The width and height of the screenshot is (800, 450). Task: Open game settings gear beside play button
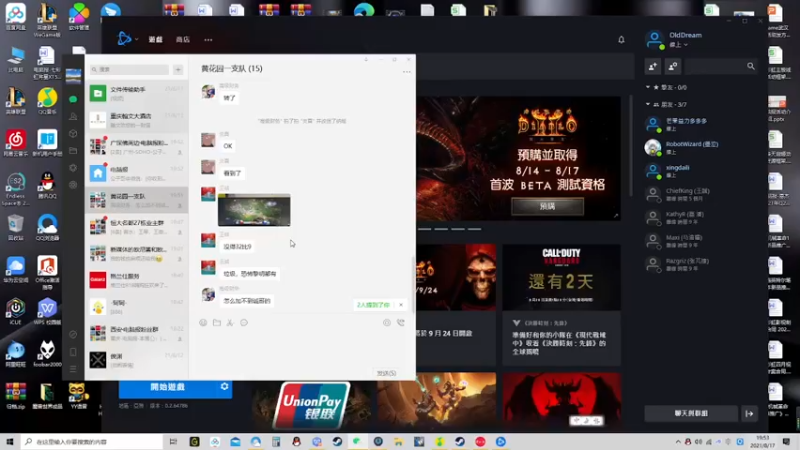tap(224, 387)
